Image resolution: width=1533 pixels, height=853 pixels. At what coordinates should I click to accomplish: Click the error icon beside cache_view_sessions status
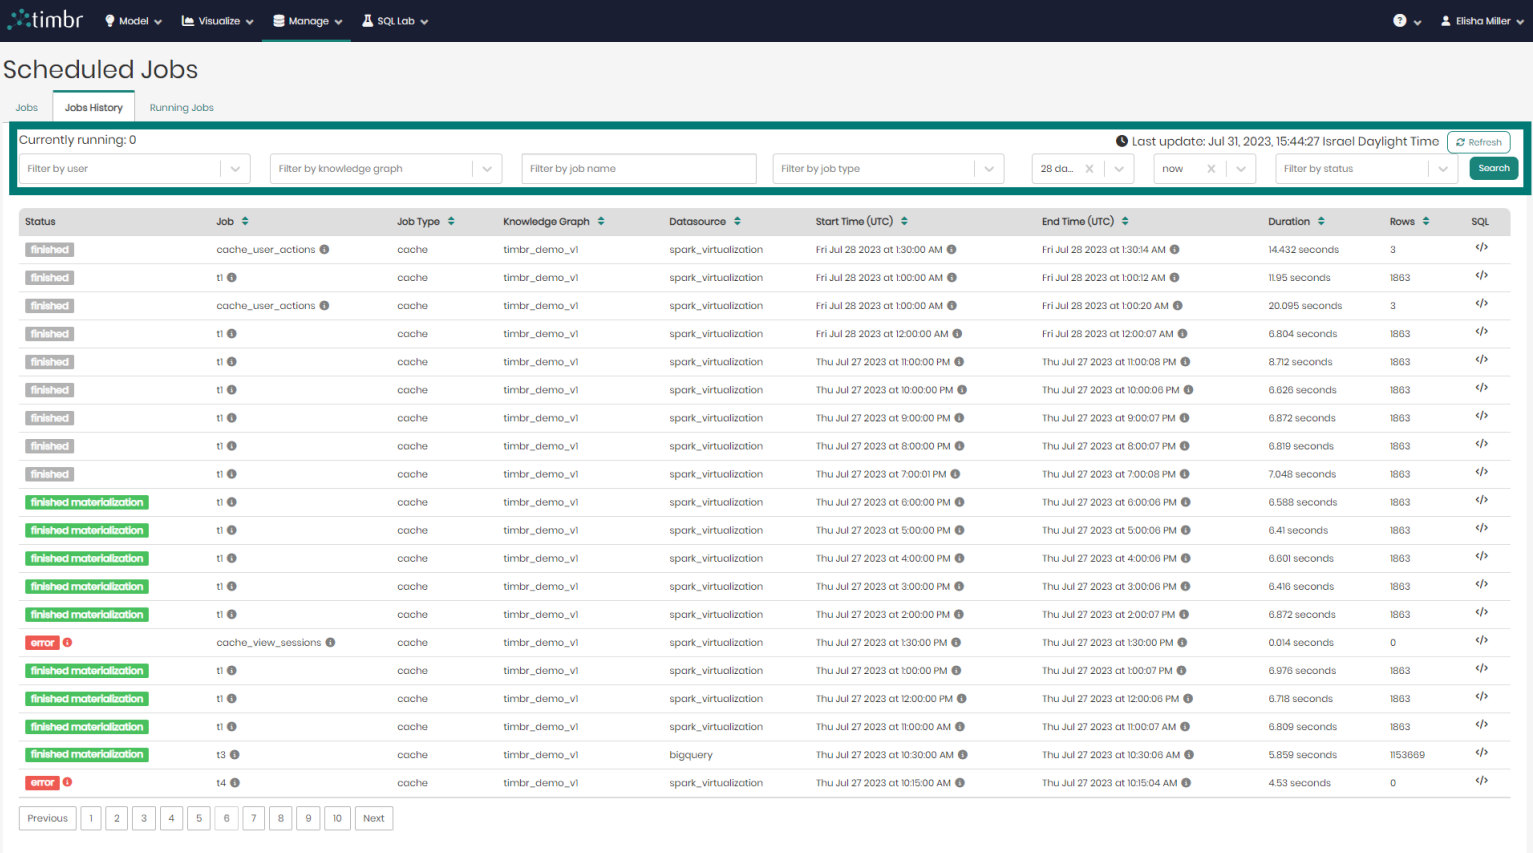[65, 642]
